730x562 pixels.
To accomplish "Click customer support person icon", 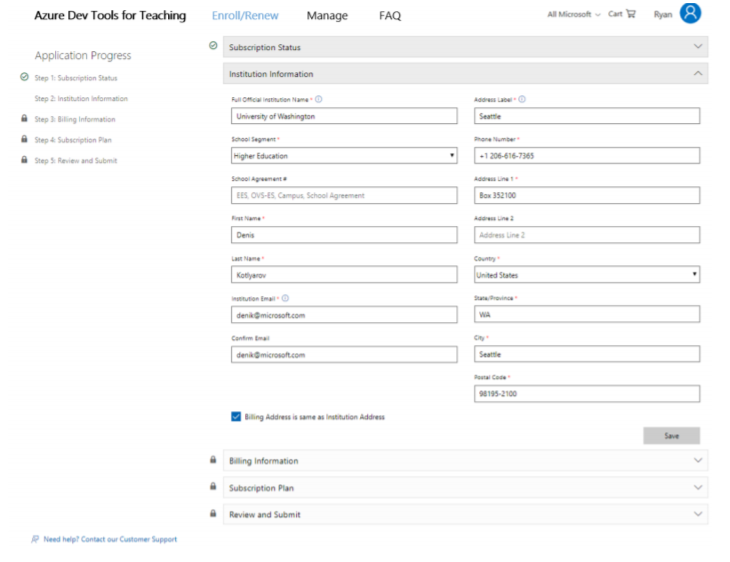I will [35, 539].
